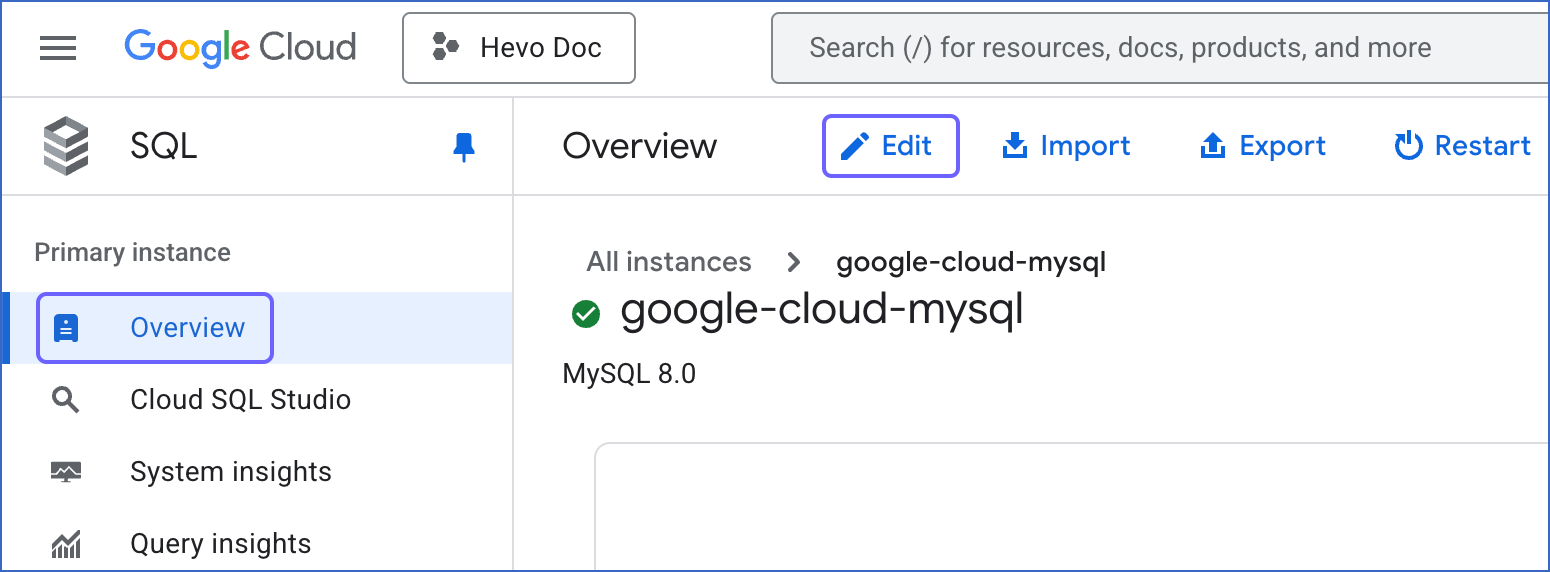Click the Import button
The width and height of the screenshot is (1550, 572).
1066,146
